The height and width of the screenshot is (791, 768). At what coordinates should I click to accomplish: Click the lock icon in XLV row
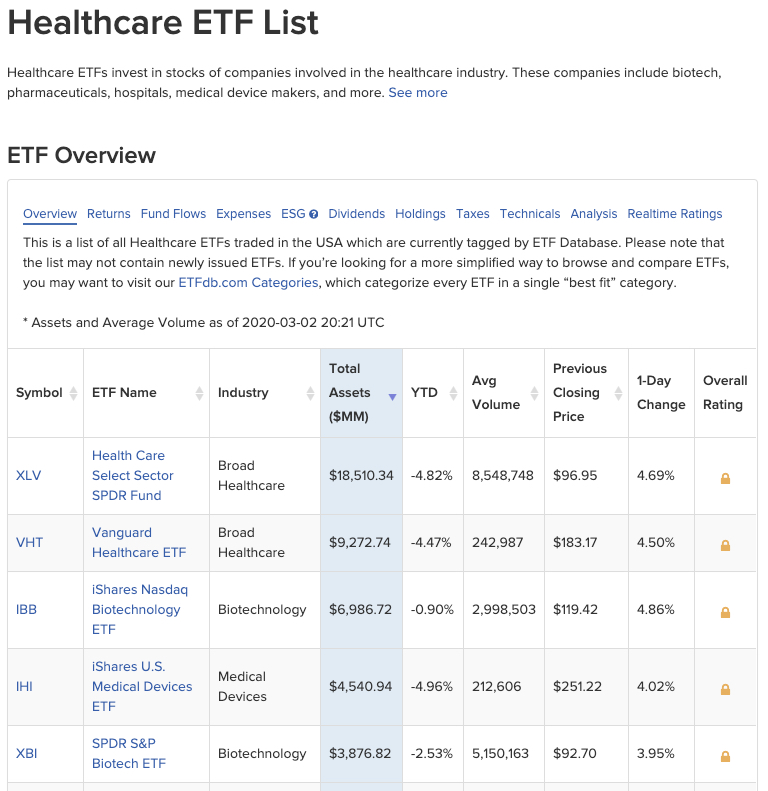(725, 478)
